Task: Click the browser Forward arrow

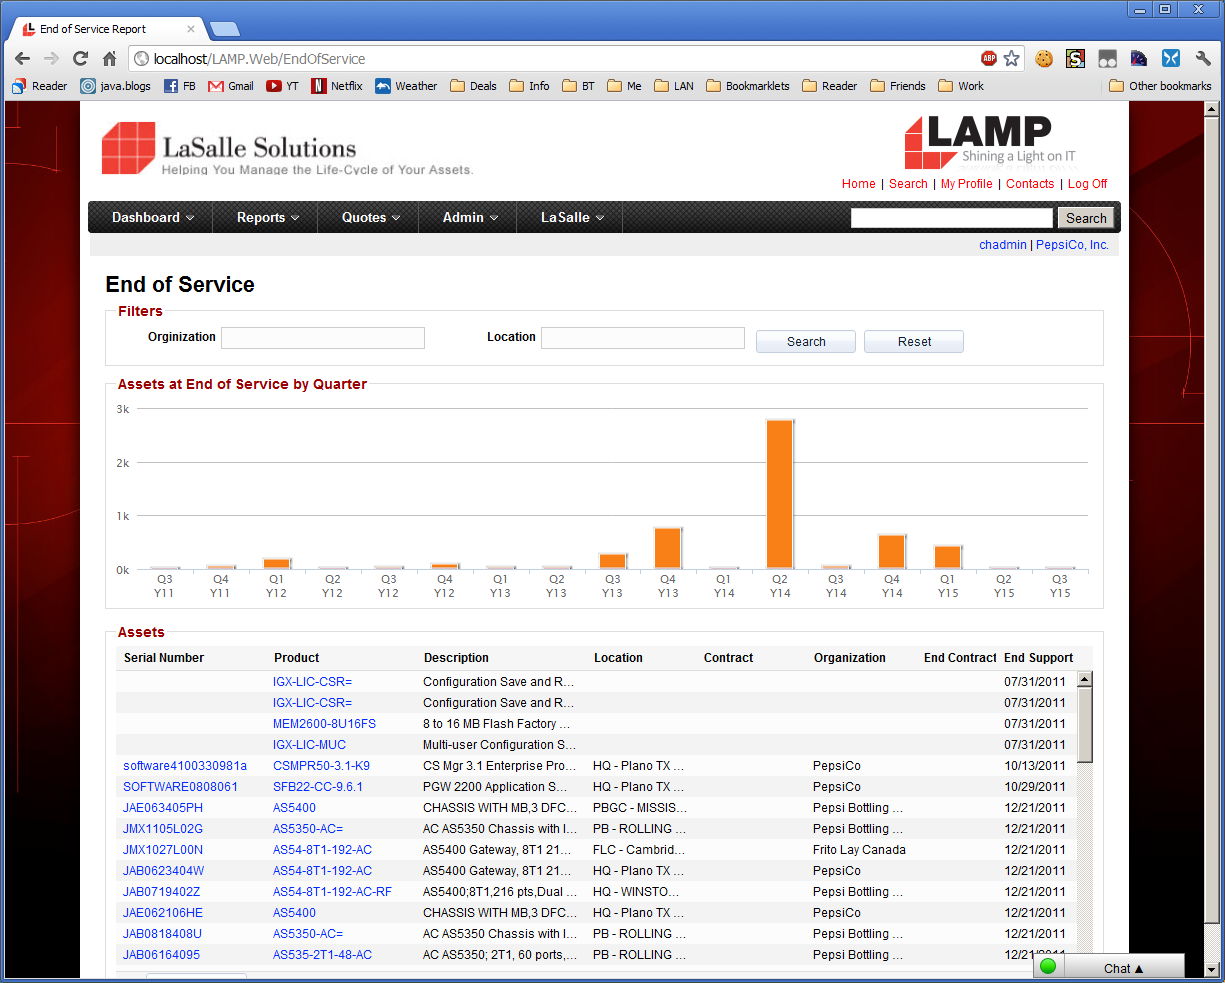Action: (x=52, y=58)
